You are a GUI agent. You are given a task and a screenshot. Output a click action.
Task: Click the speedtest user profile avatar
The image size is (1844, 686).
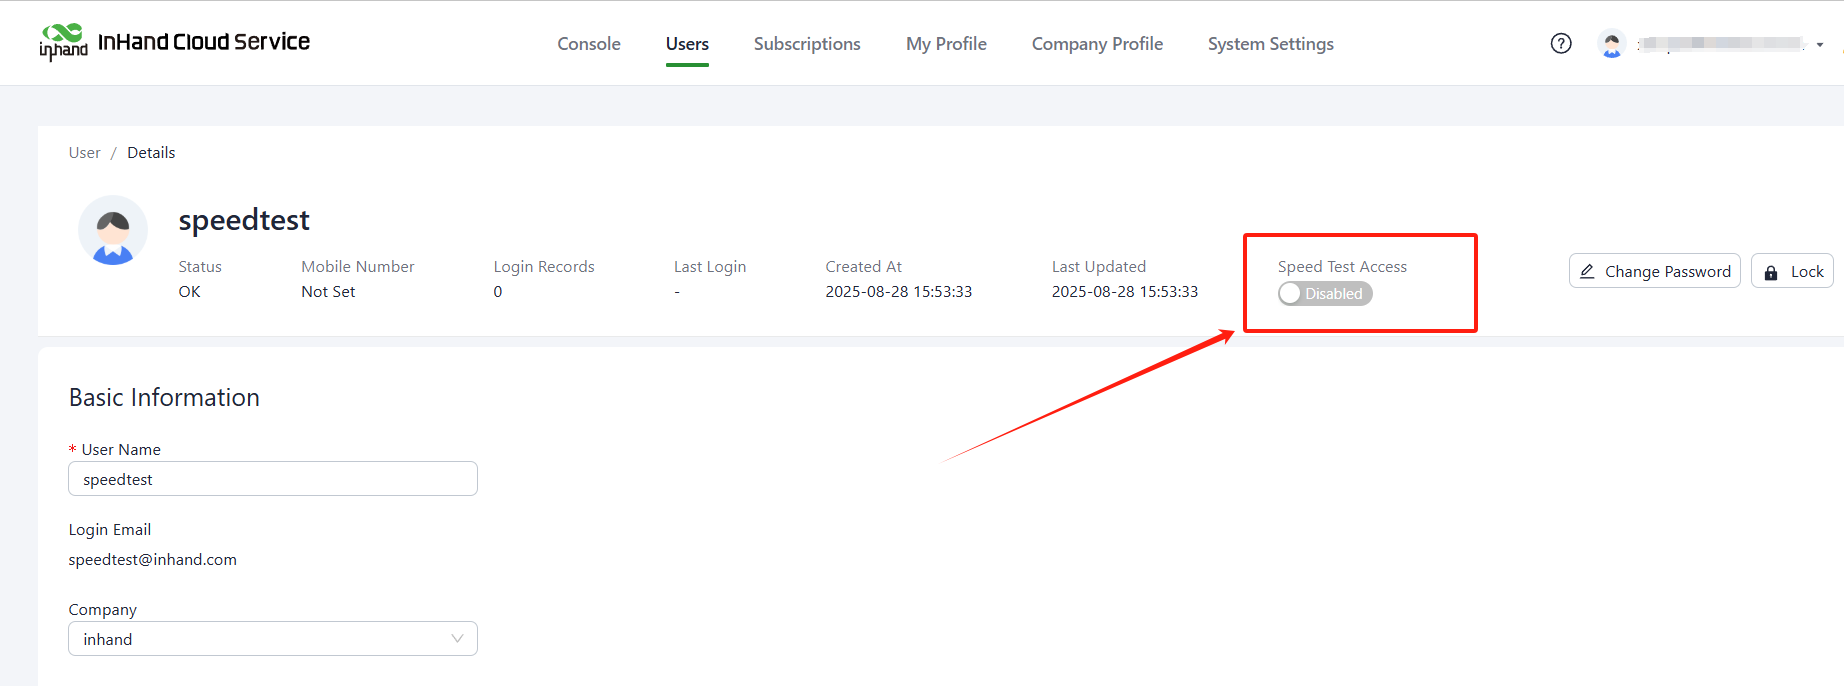(113, 230)
